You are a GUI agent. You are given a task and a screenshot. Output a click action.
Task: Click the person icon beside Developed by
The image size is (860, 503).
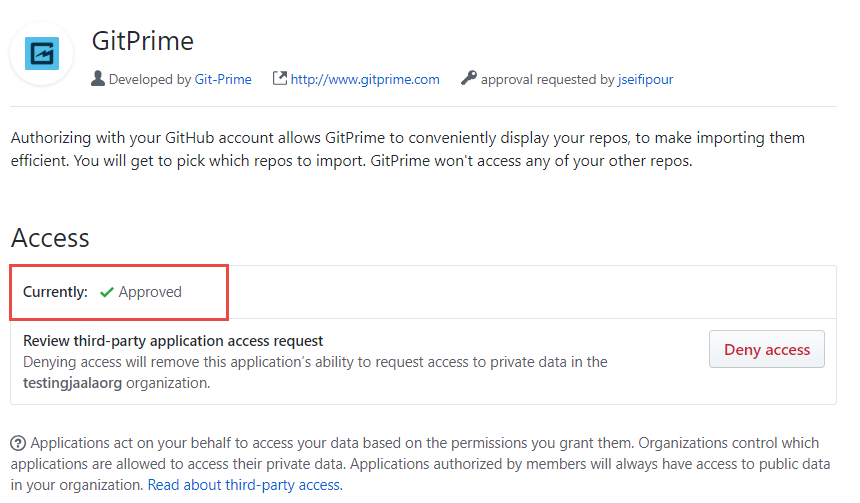click(x=98, y=79)
